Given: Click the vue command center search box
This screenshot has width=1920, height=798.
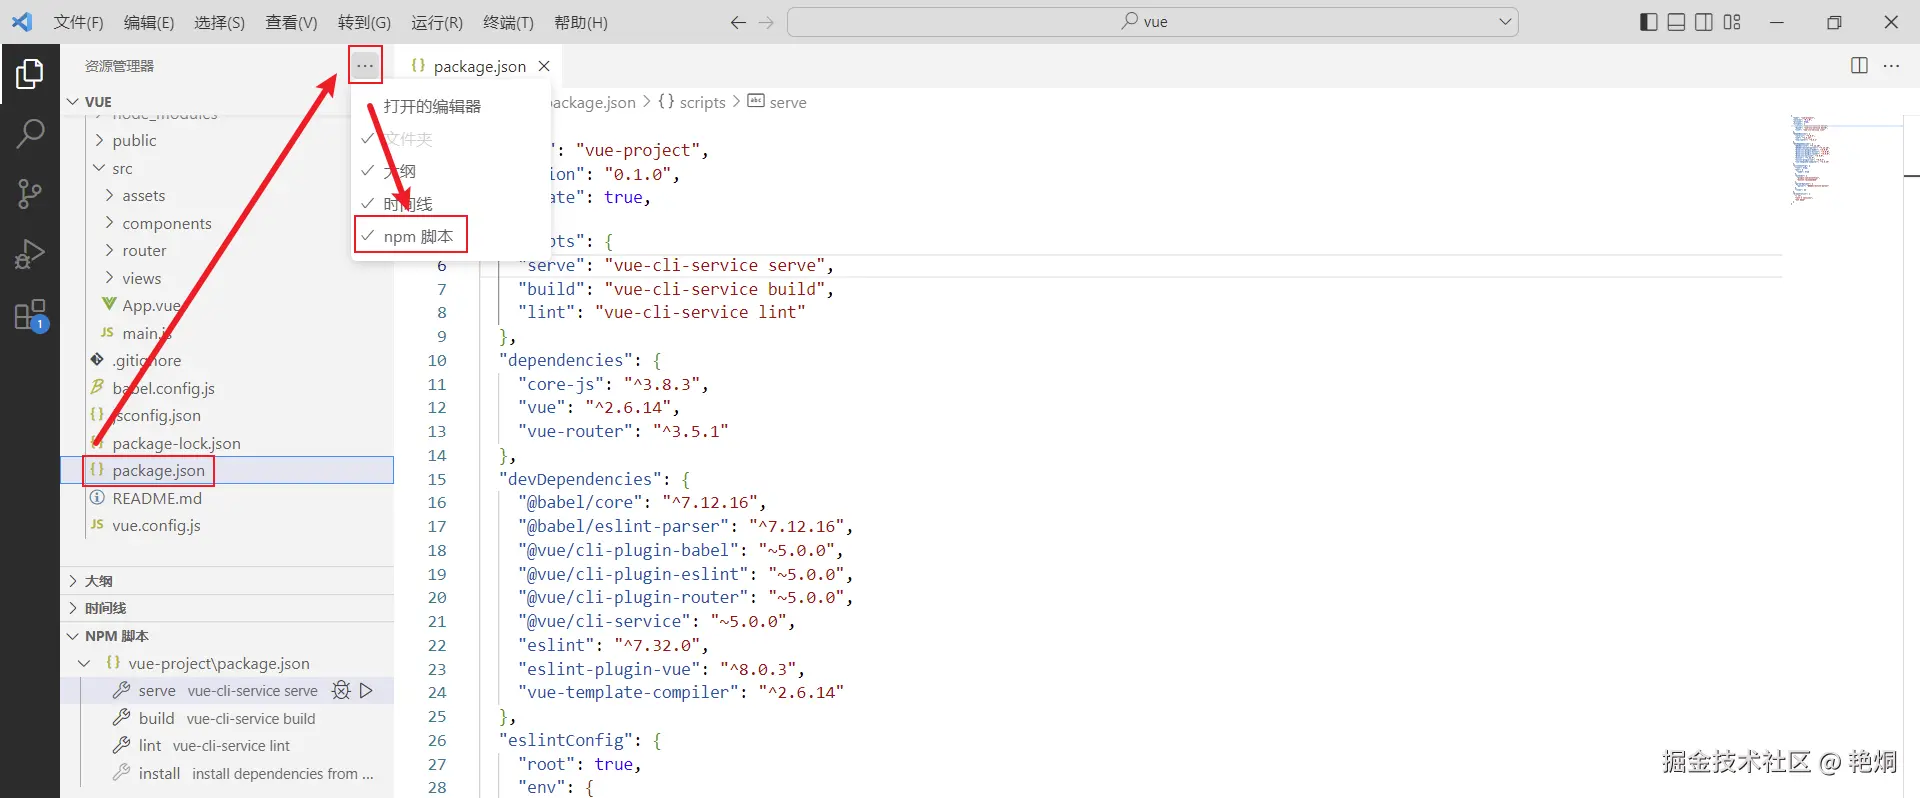Looking at the screenshot, I should (1152, 22).
